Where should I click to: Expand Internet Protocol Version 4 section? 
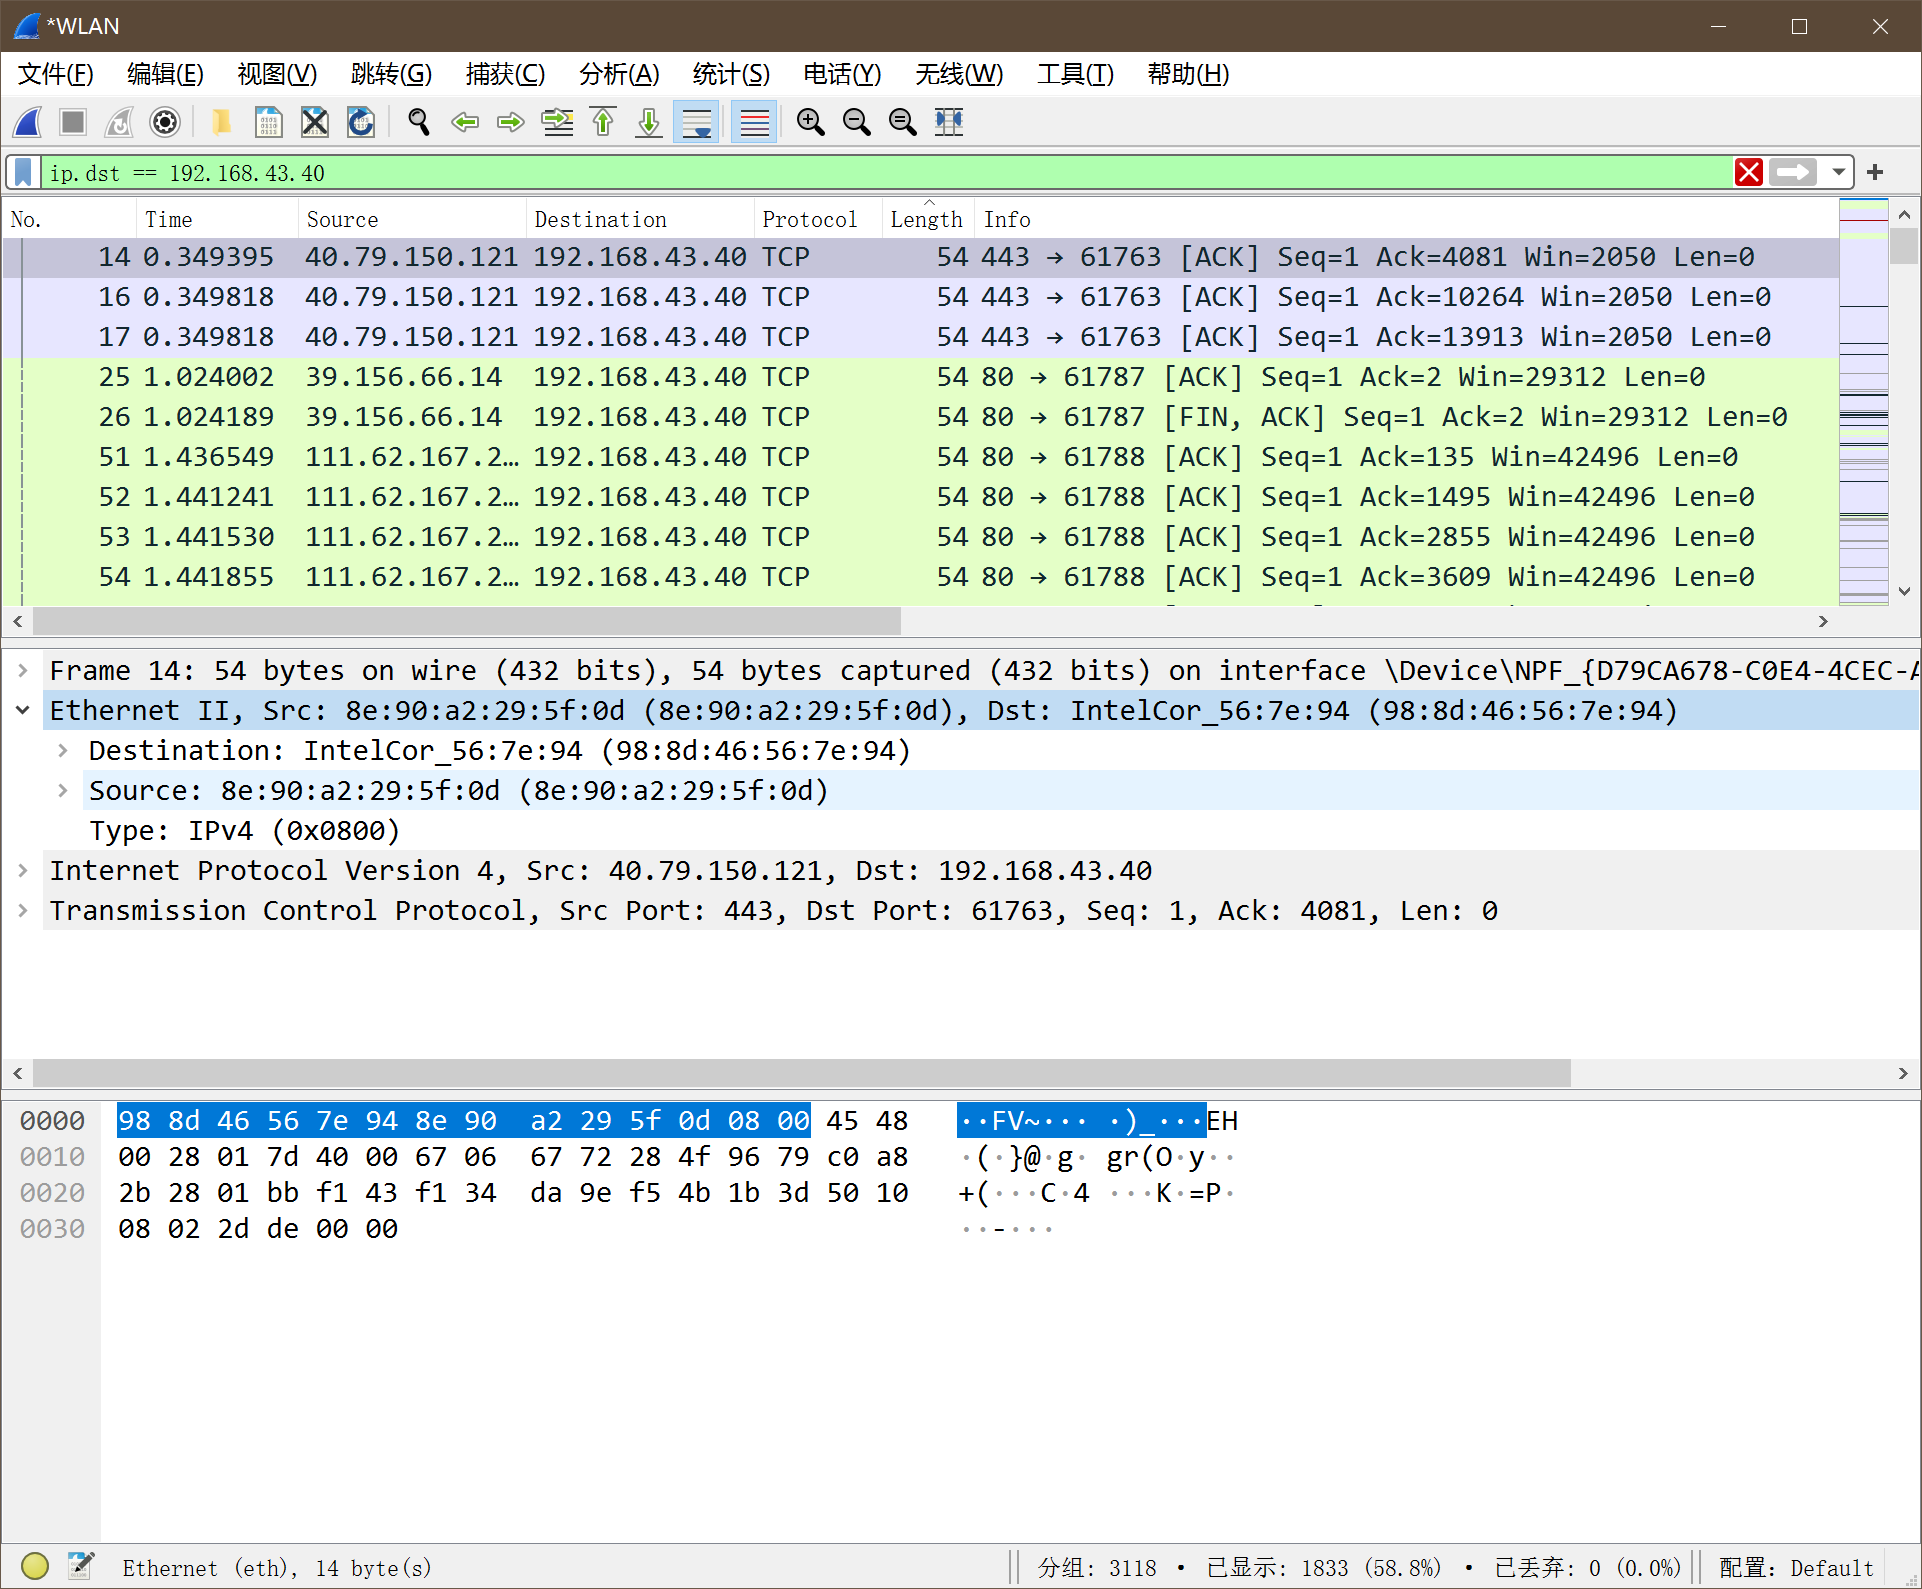(22, 871)
